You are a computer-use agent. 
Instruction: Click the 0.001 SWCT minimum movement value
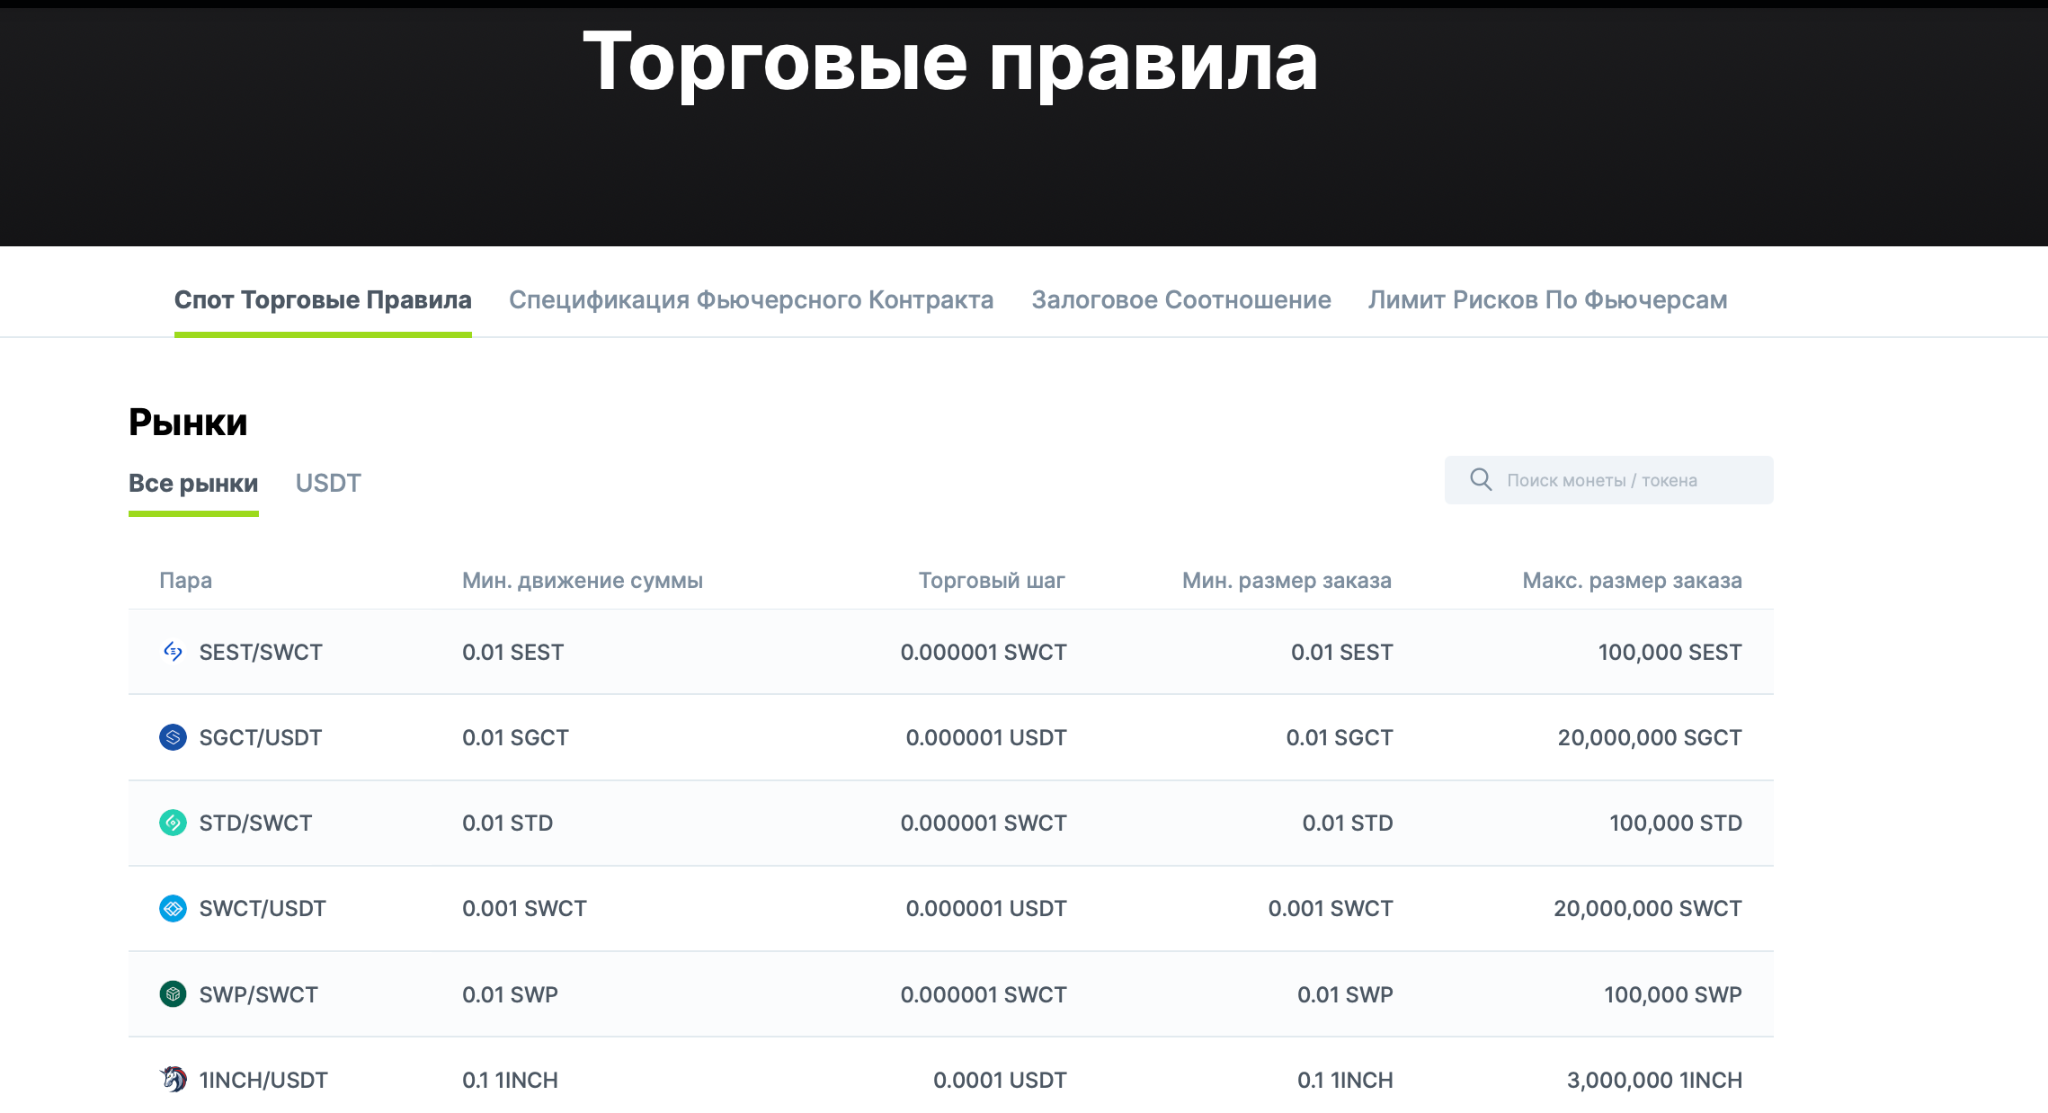click(524, 909)
